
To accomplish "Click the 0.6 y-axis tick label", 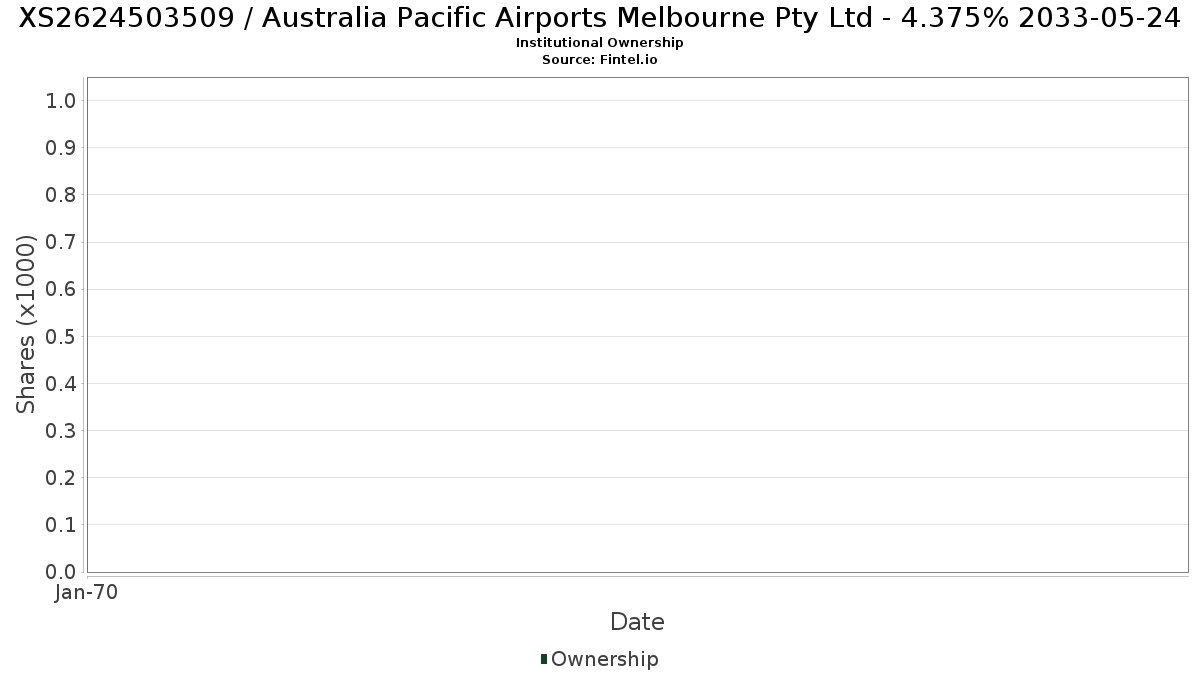I will click(x=61, y=289).
